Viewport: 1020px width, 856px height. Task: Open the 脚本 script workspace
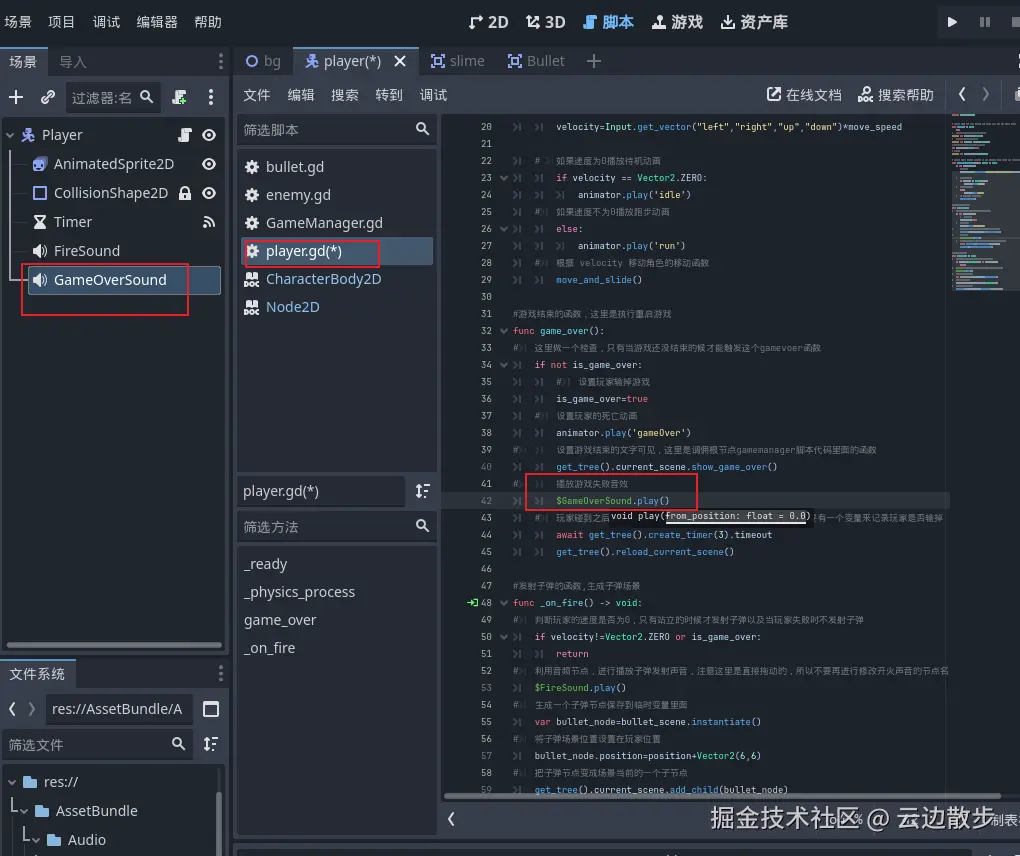pos(608,22)
